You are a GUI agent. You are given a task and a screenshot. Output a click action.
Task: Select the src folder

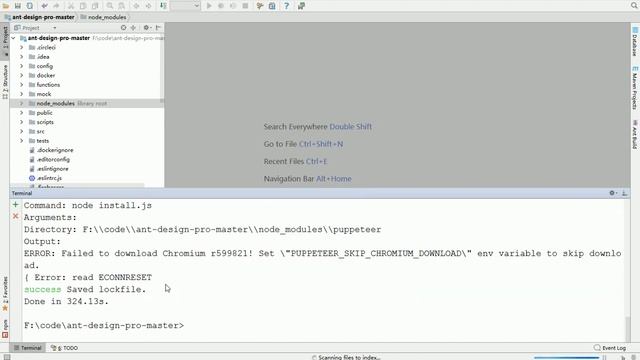[40, 131]
